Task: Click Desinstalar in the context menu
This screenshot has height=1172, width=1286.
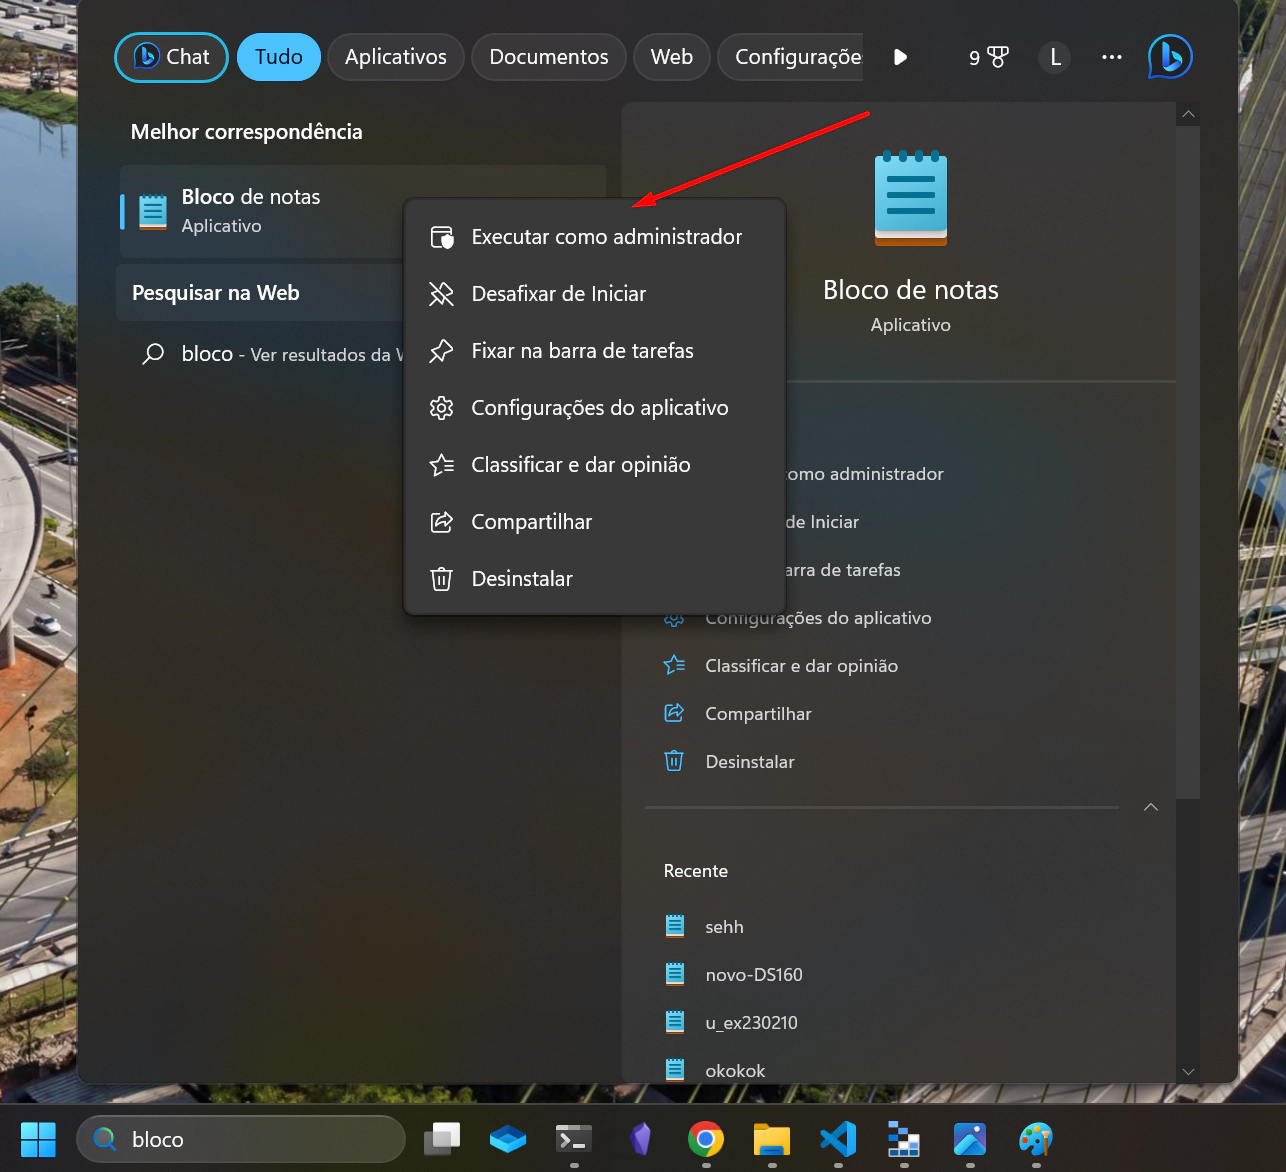Action: coord(521,579)
